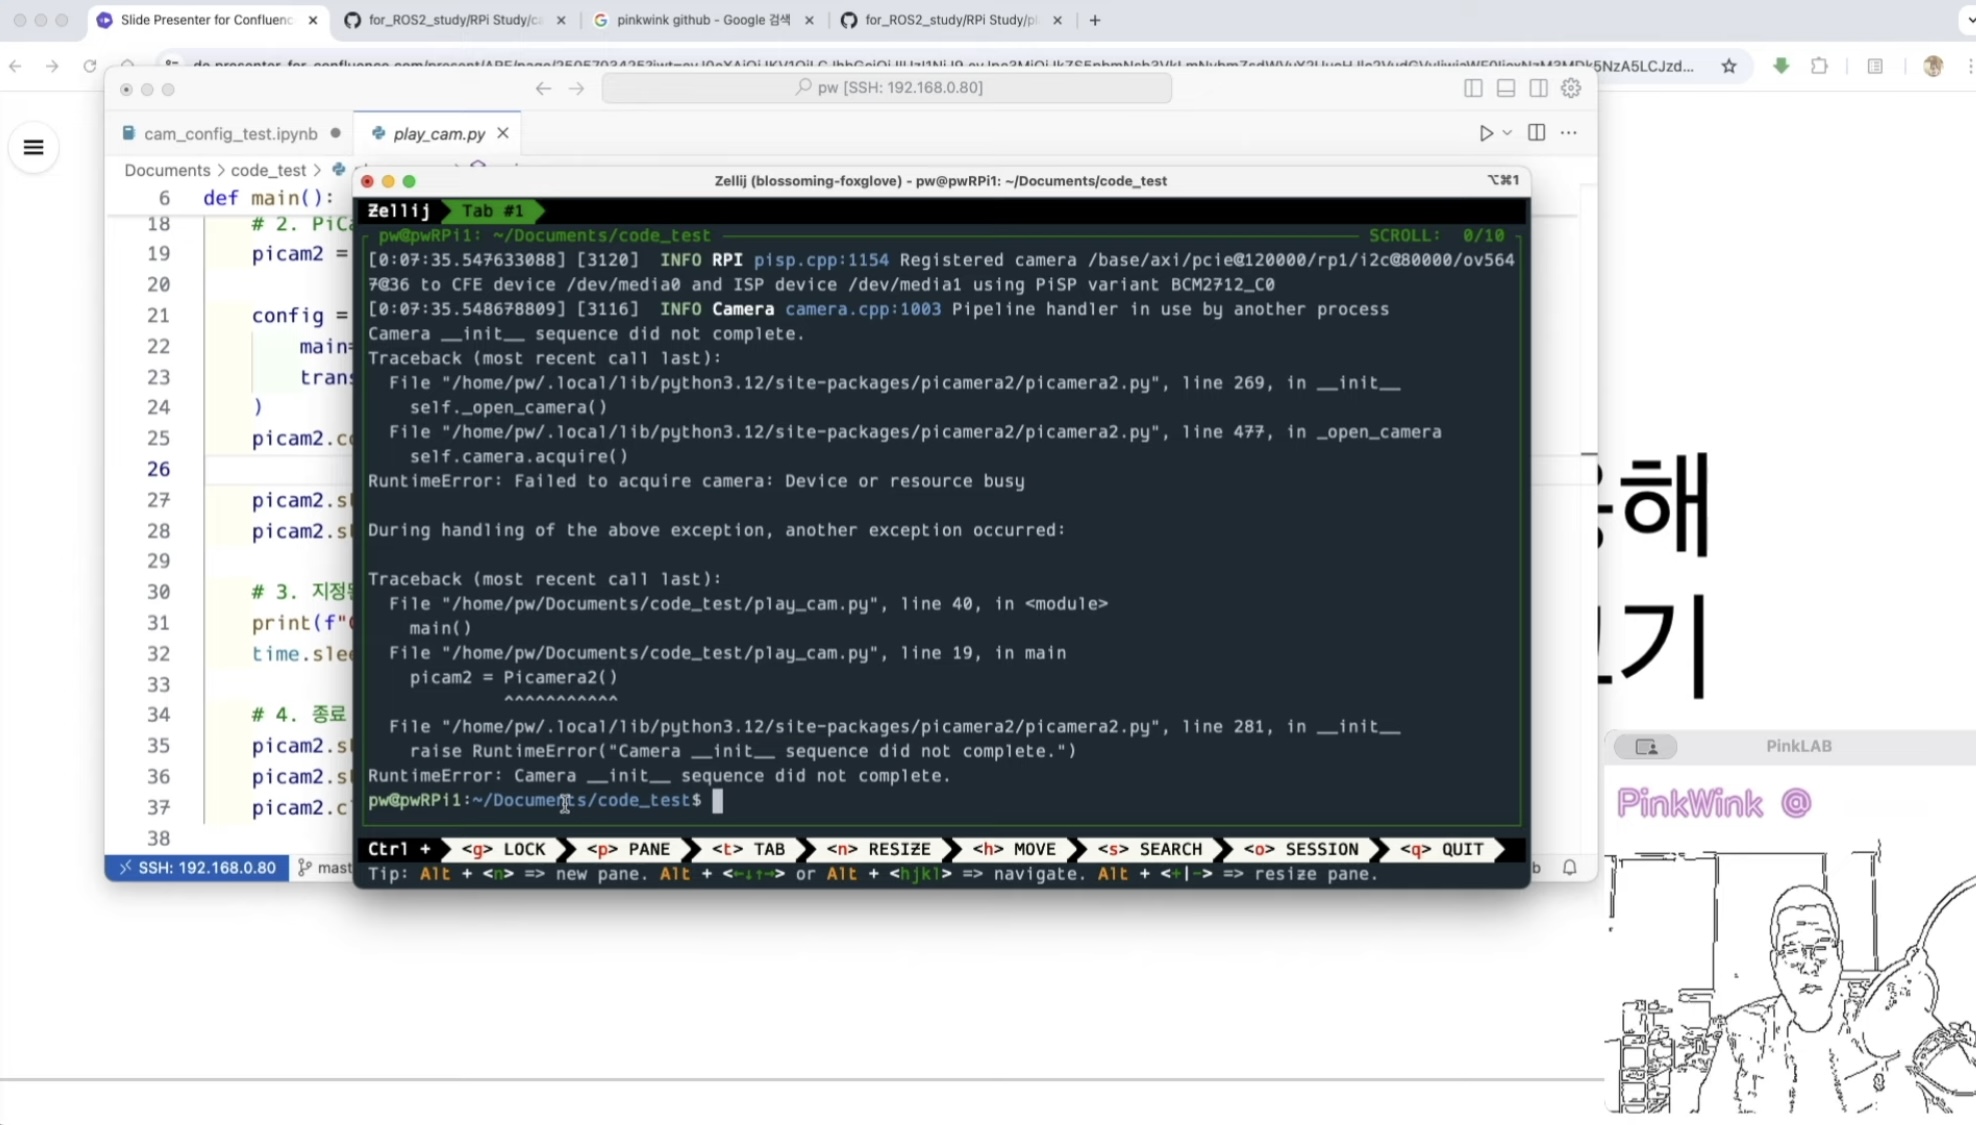
Task: Click the pw SSH command center search box
Action: (x=886, y=88)
